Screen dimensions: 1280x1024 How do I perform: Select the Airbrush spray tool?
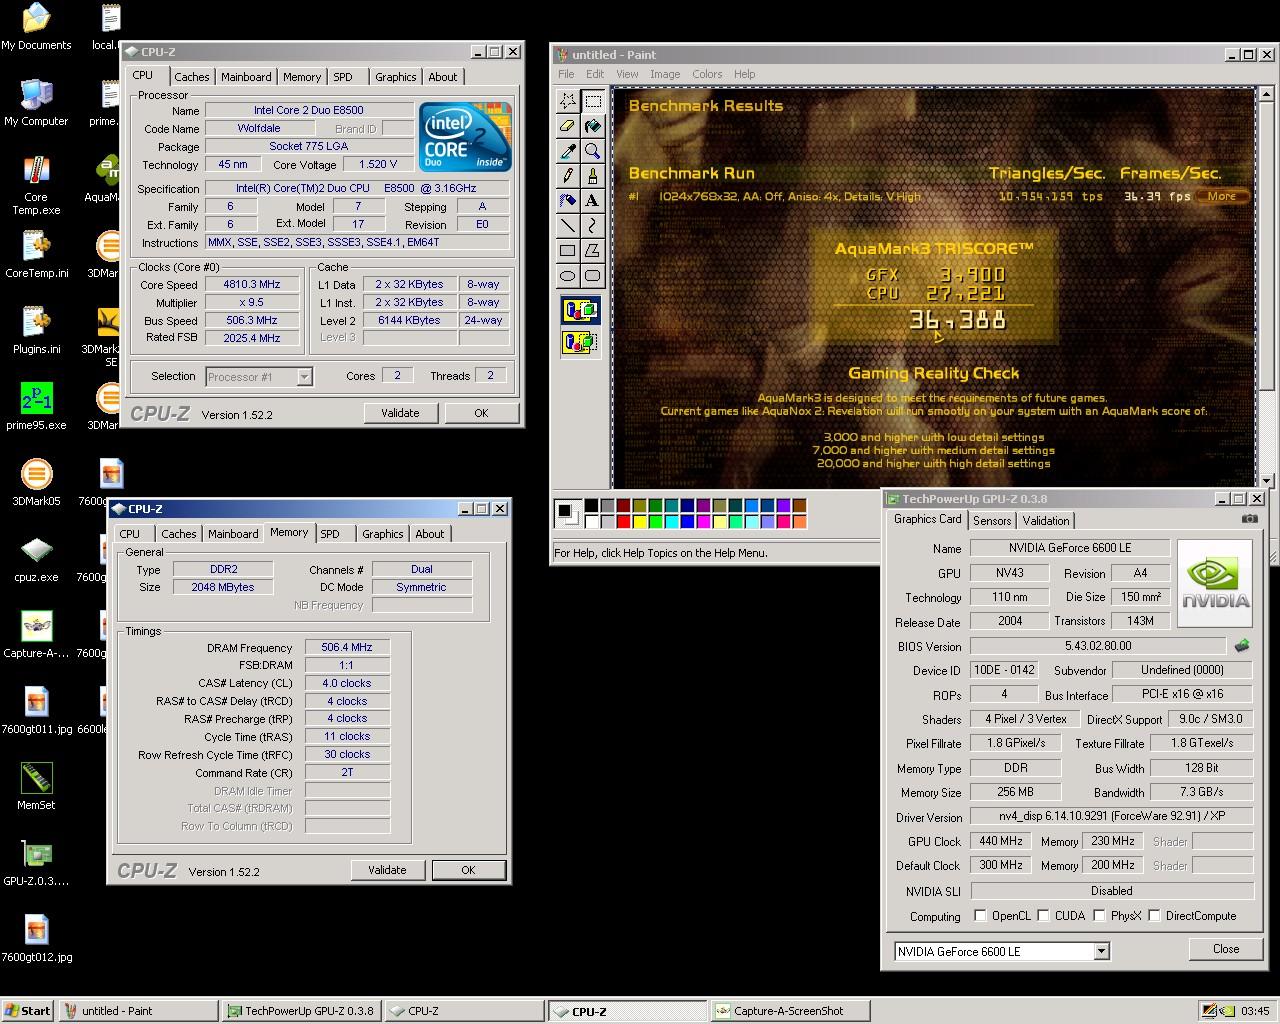(x=568, y=201)
